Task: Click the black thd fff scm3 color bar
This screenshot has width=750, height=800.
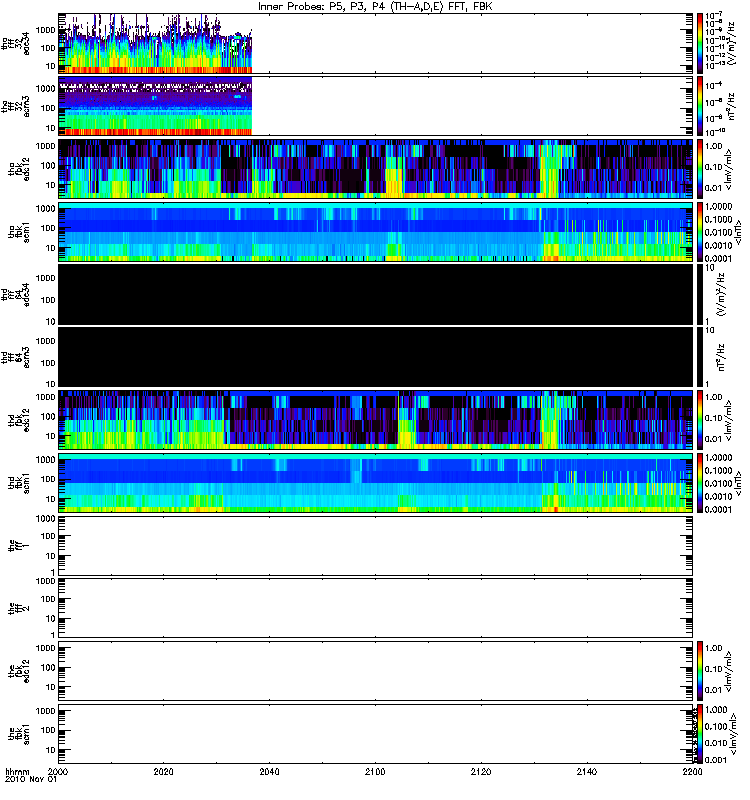Action: pos(700,357)
